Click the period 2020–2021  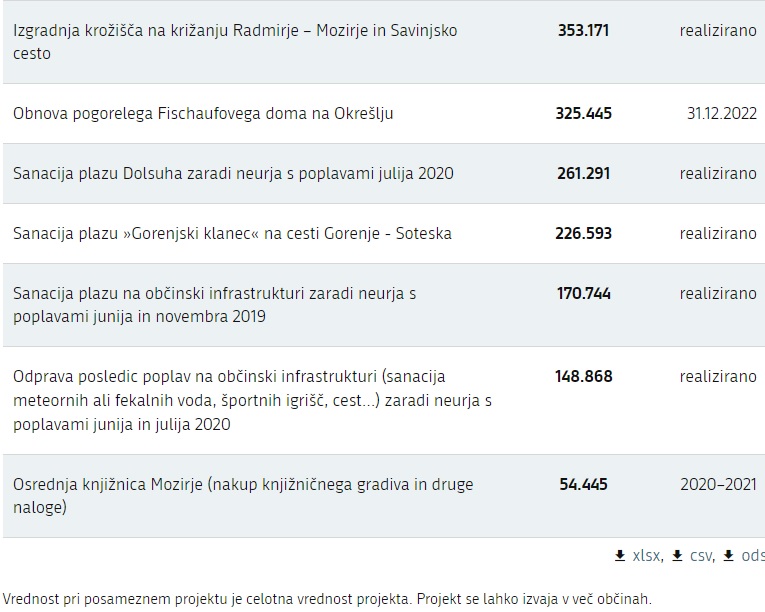(718, 484)
